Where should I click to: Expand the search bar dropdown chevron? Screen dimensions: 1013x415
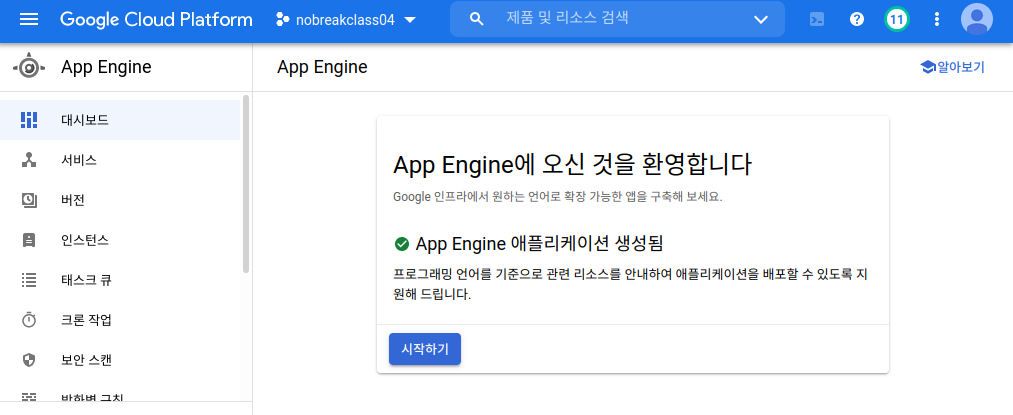[x=760, y=19]
